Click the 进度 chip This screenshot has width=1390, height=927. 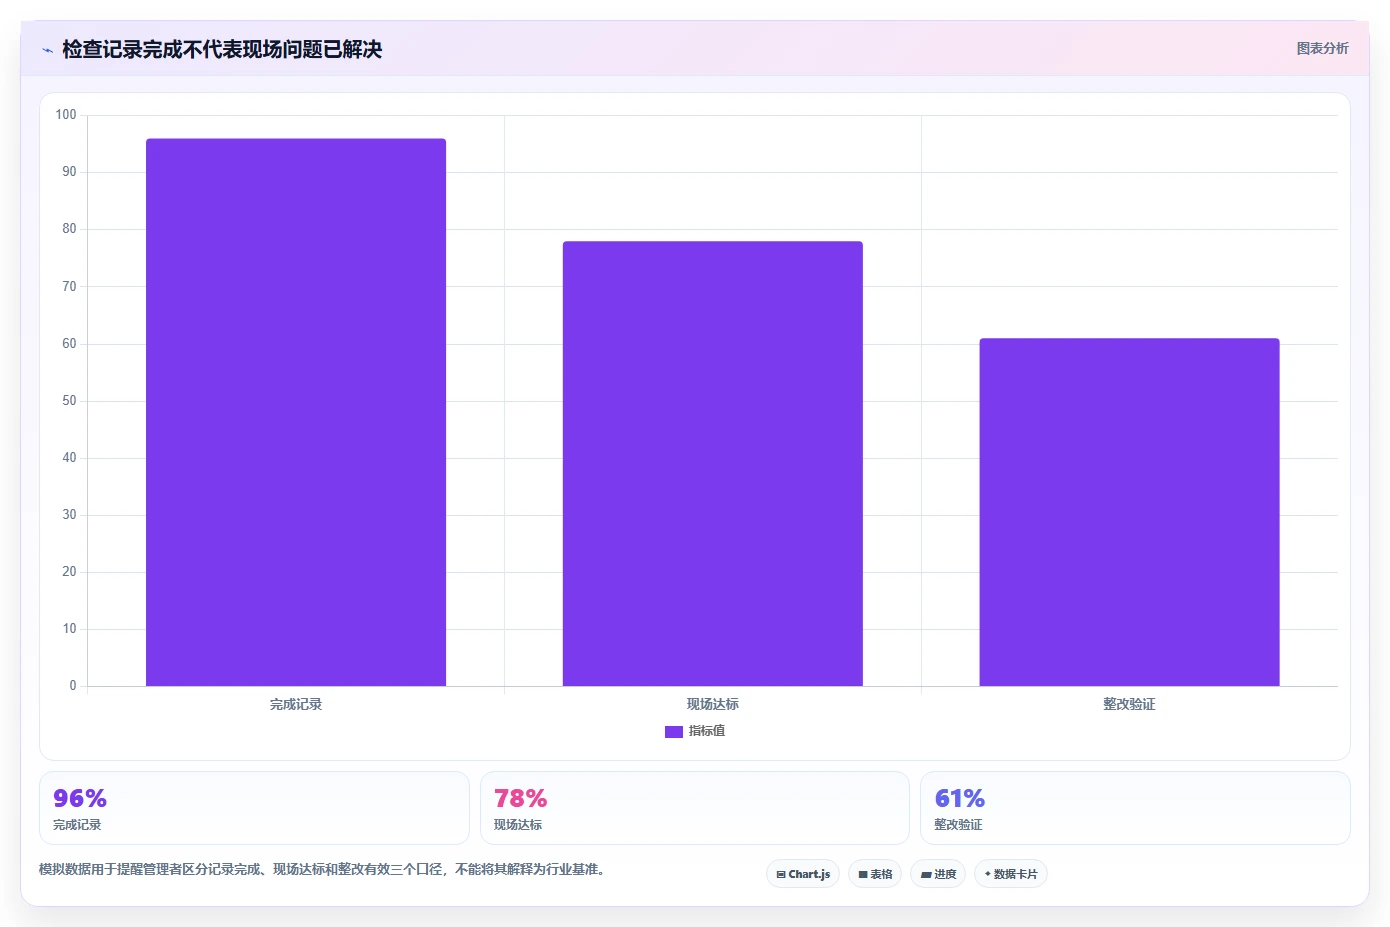tap(938, 874)
